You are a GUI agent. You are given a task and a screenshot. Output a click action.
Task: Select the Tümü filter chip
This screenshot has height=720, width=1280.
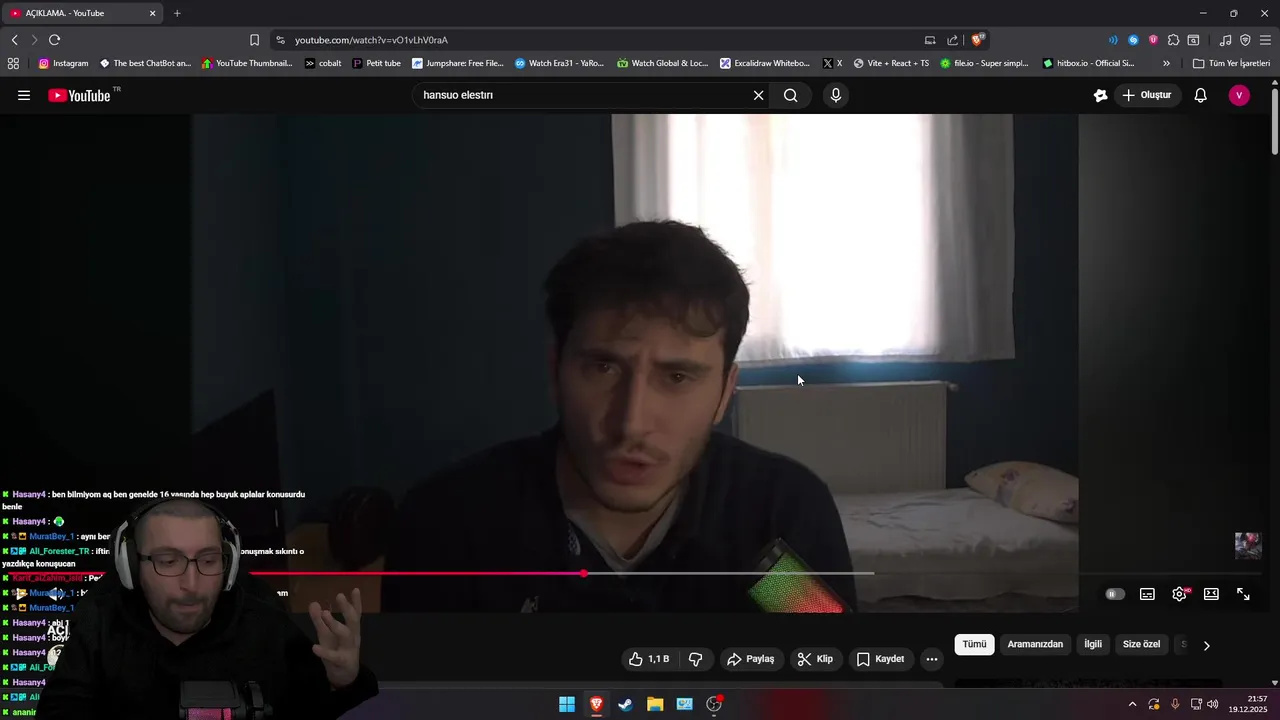pos(974,644)
